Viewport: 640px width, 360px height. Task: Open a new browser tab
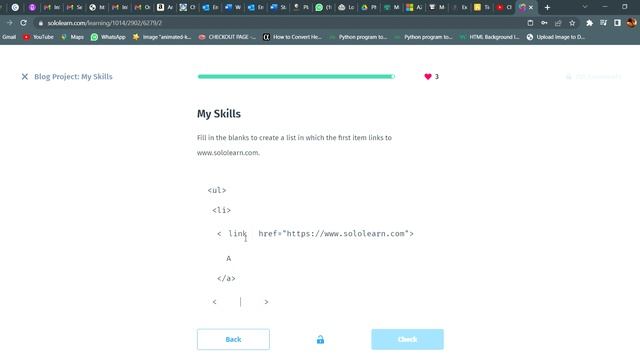click(x=547, y=7)
